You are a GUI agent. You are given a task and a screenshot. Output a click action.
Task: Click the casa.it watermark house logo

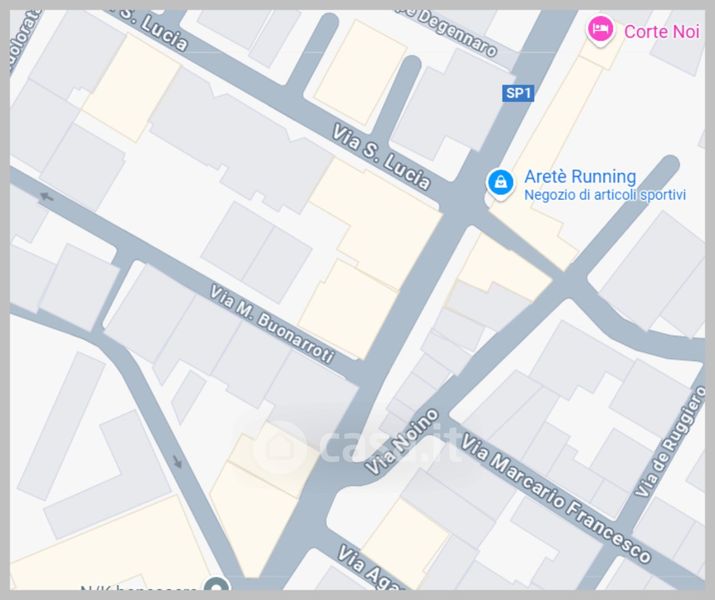point(280,447)
